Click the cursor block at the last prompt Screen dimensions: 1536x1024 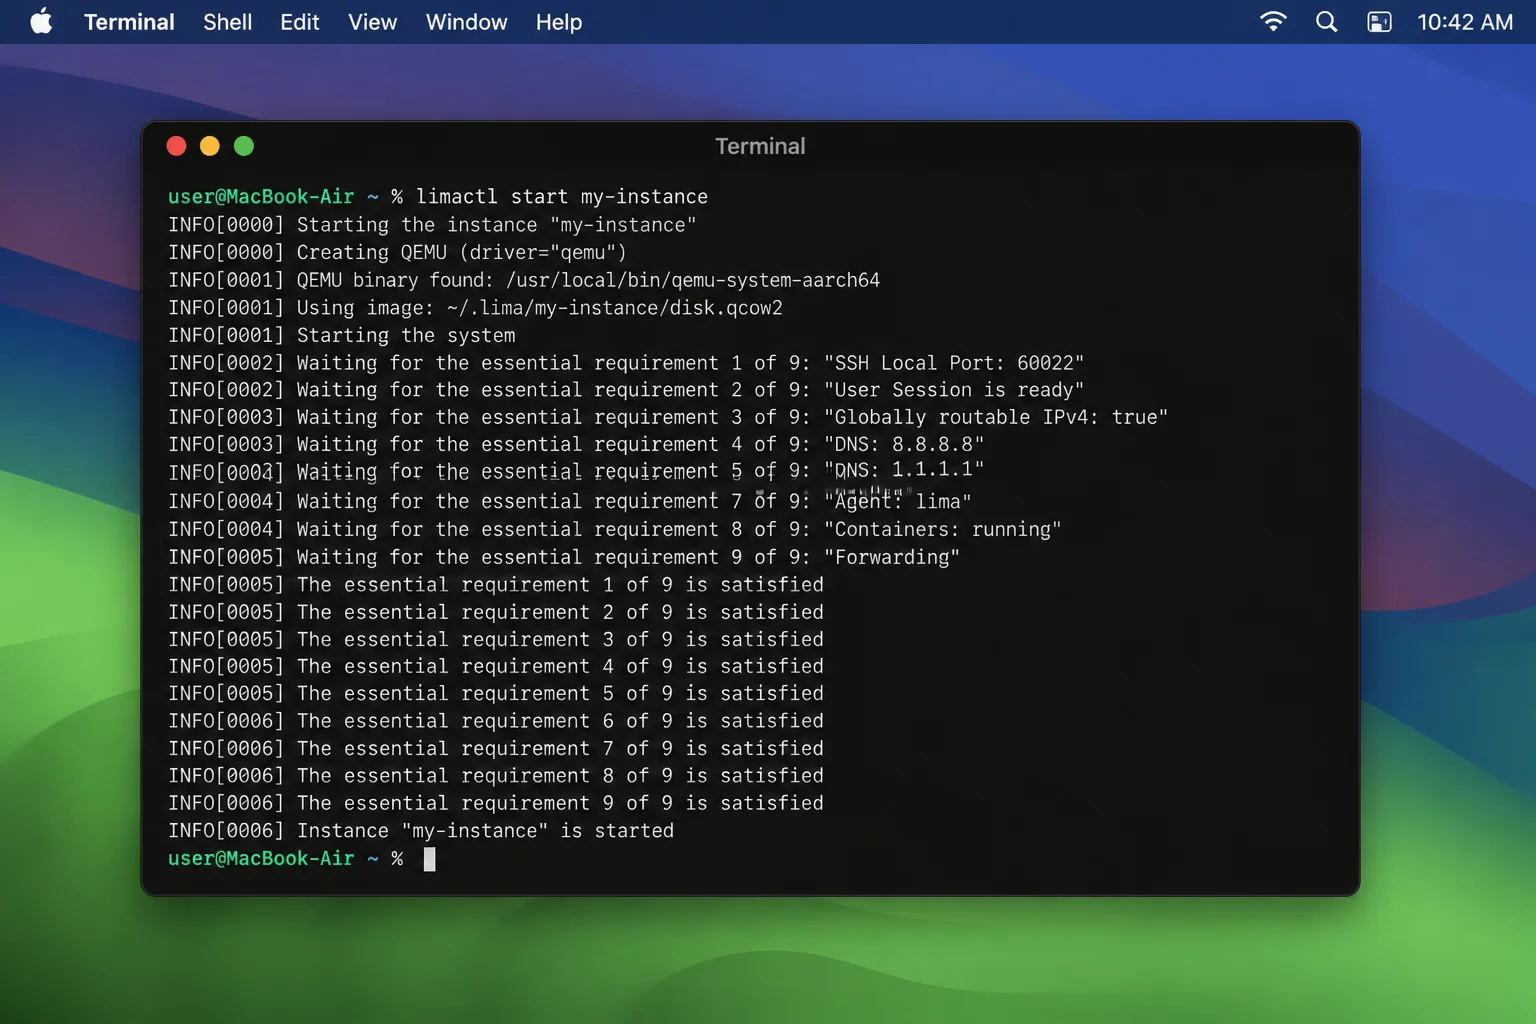(x=429, y=859)
